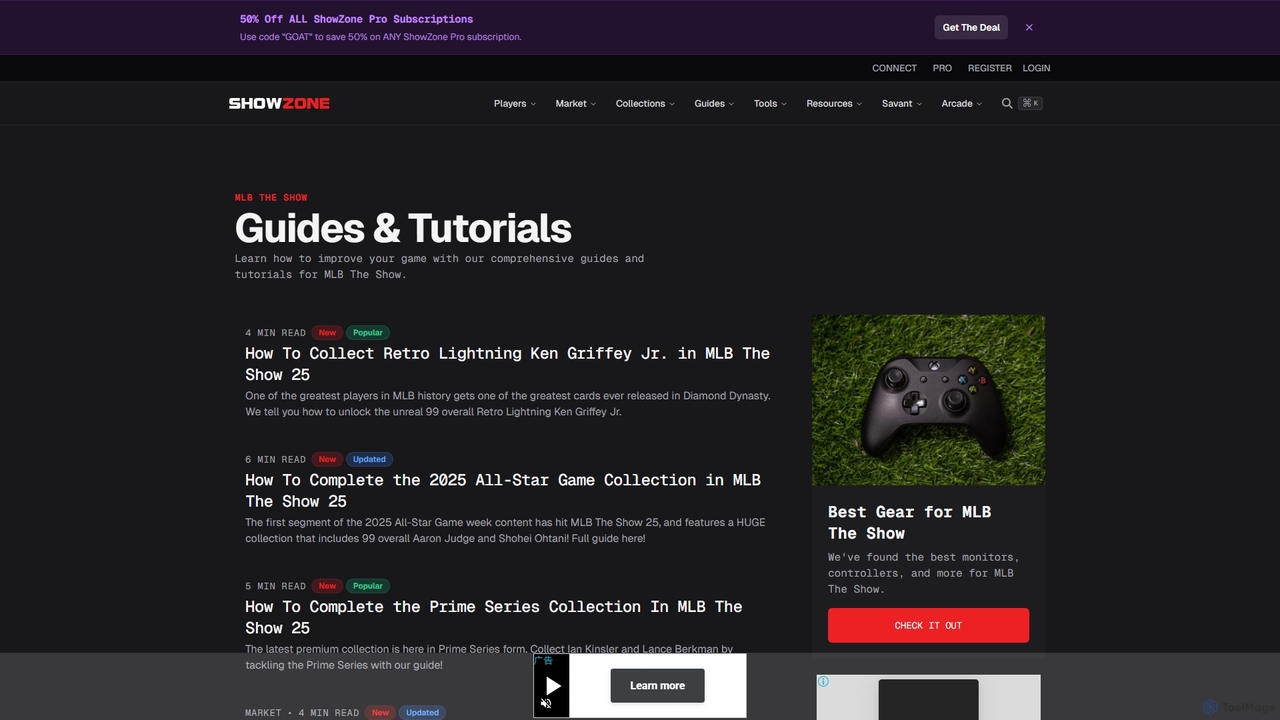The width and height of the screenshot is (1280, 720).
Task: Click the 'MARKET • 4 MIN READ' label
Action: pyautogui.click(x=302, y=713)
